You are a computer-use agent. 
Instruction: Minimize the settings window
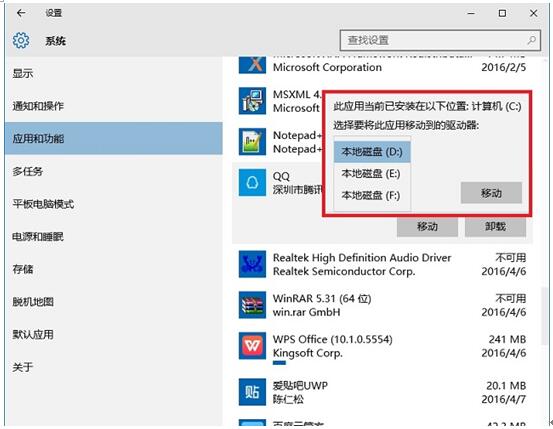471,13
